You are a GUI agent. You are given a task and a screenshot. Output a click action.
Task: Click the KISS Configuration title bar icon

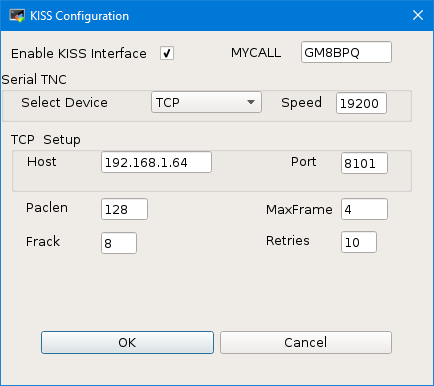pyautogui.click(x=17, y=16)
